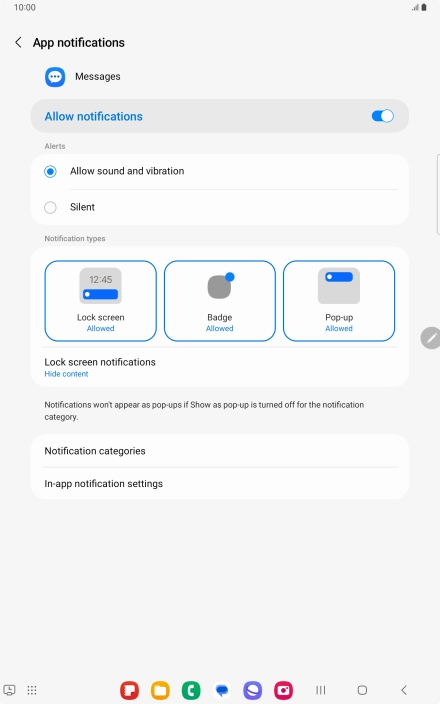This screenshot has width=440, height=704.
Task: Toggle the Pop-up notification type
Action: coord(339,301)
